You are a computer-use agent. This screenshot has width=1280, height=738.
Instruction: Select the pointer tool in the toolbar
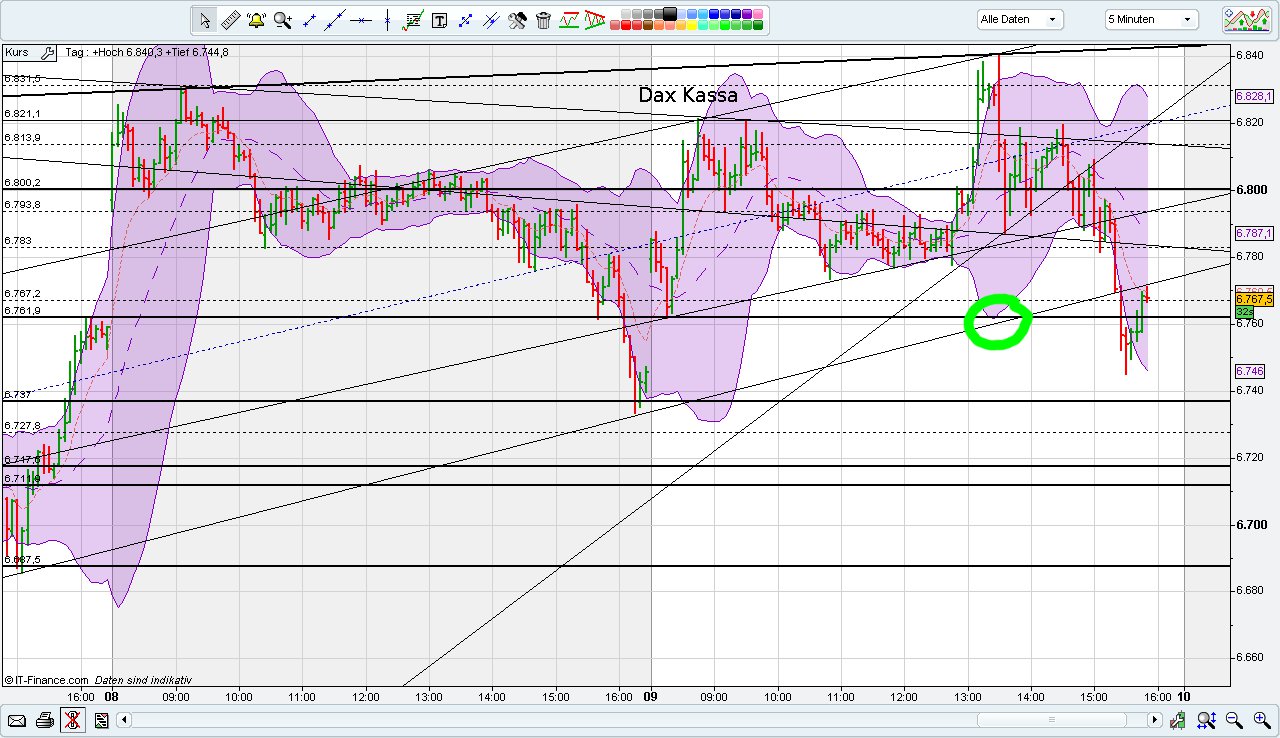click(206, 19)
